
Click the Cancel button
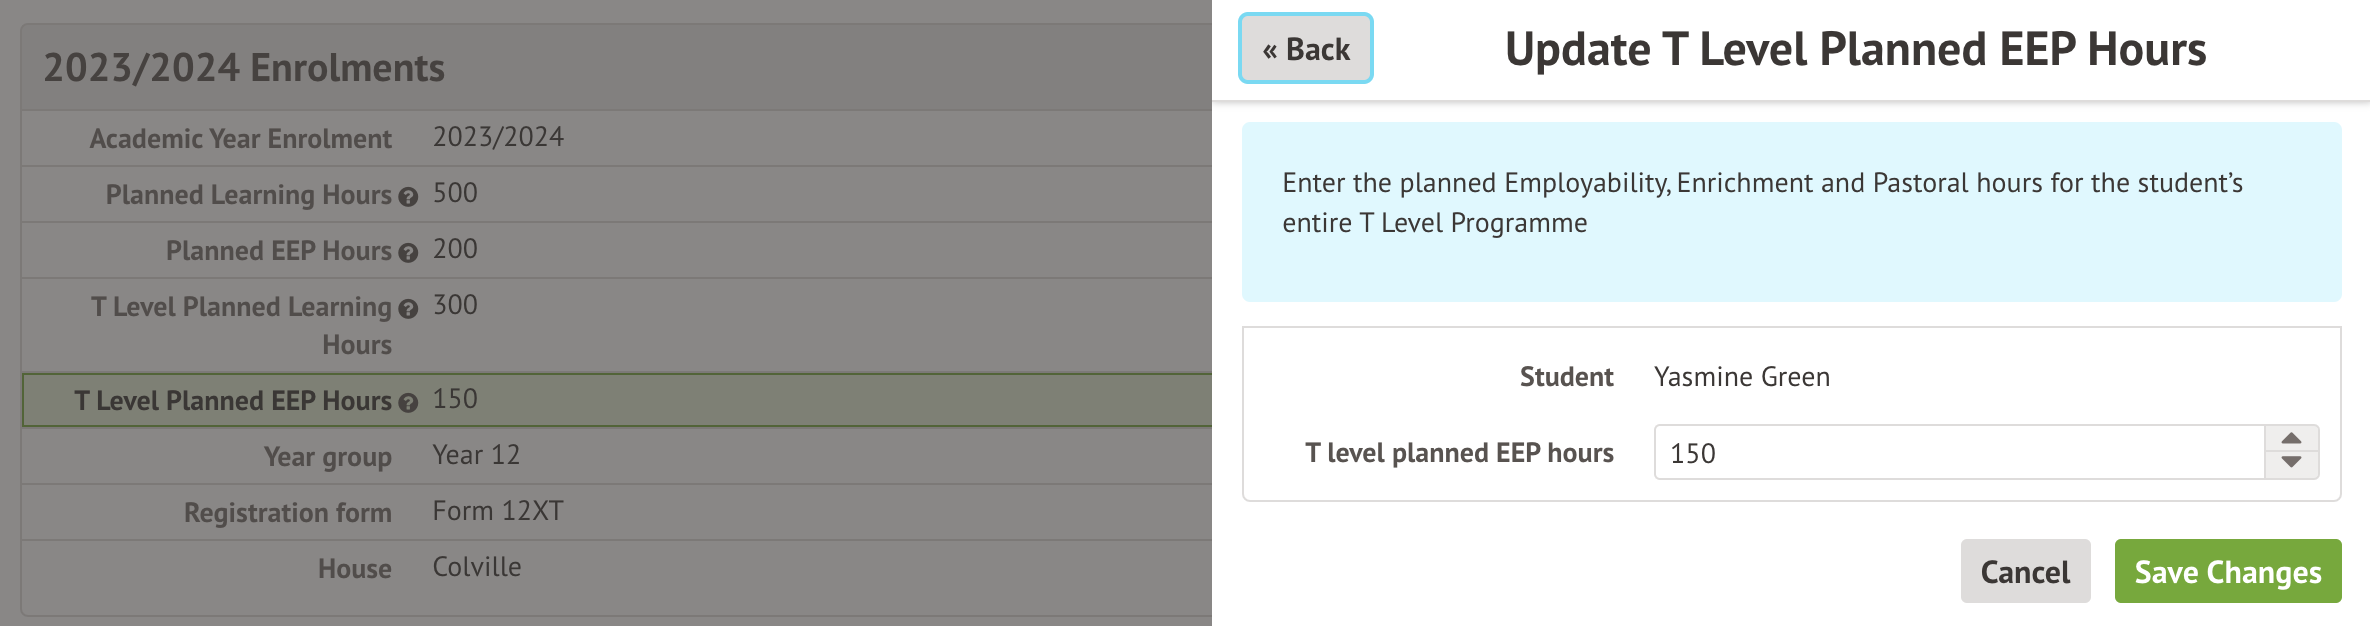click(x=2025, y=571)
